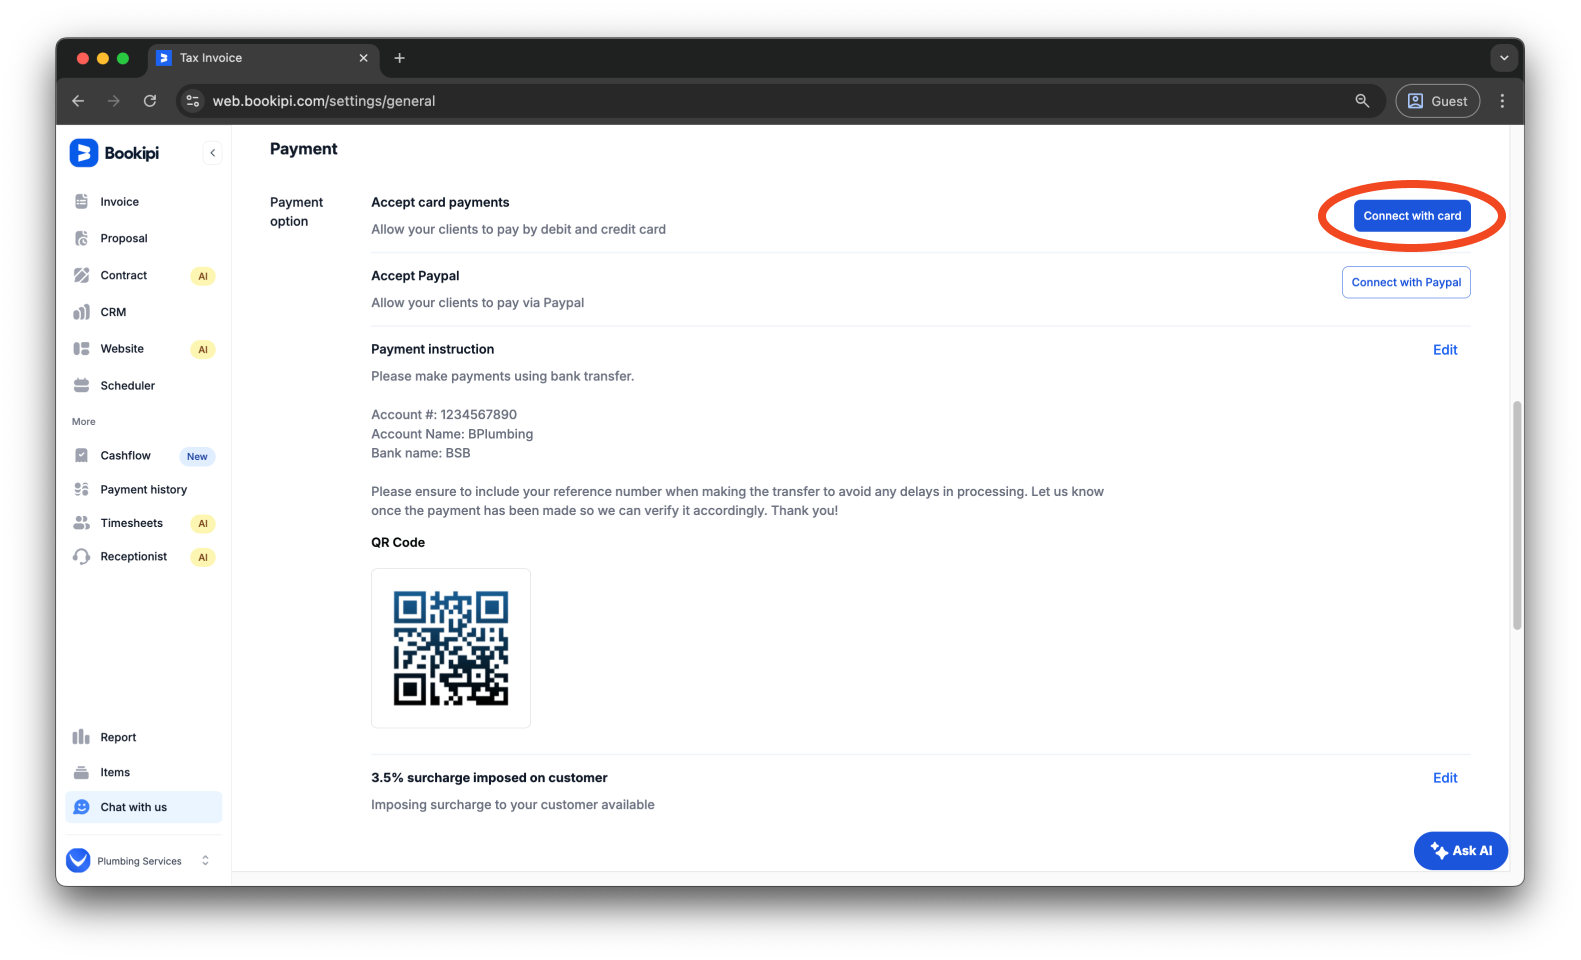1581x960 pixels.
Task: Click the Accept card payments heading
Action: click(x=440, y=202)
